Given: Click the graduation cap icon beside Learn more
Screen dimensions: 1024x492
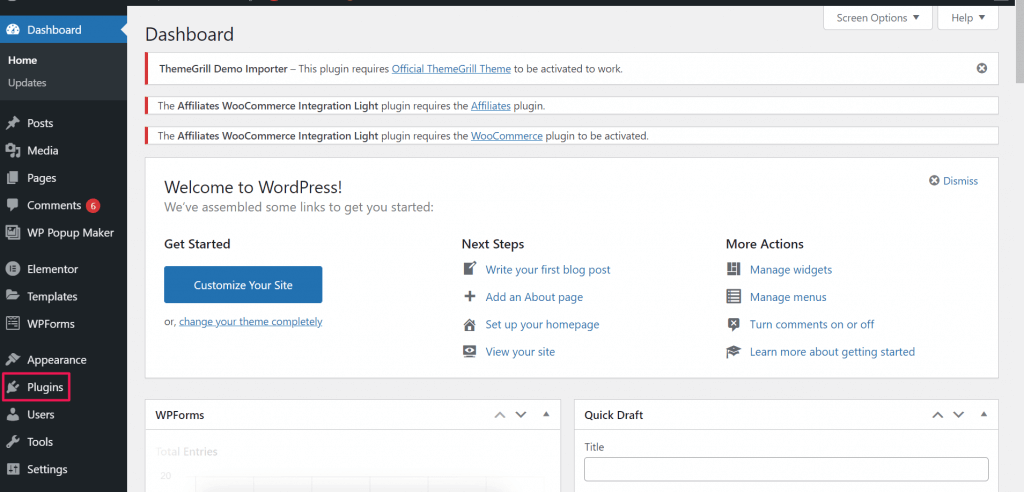Looking at the screenshot, I should pyautogui.click(x=733, y=352).
